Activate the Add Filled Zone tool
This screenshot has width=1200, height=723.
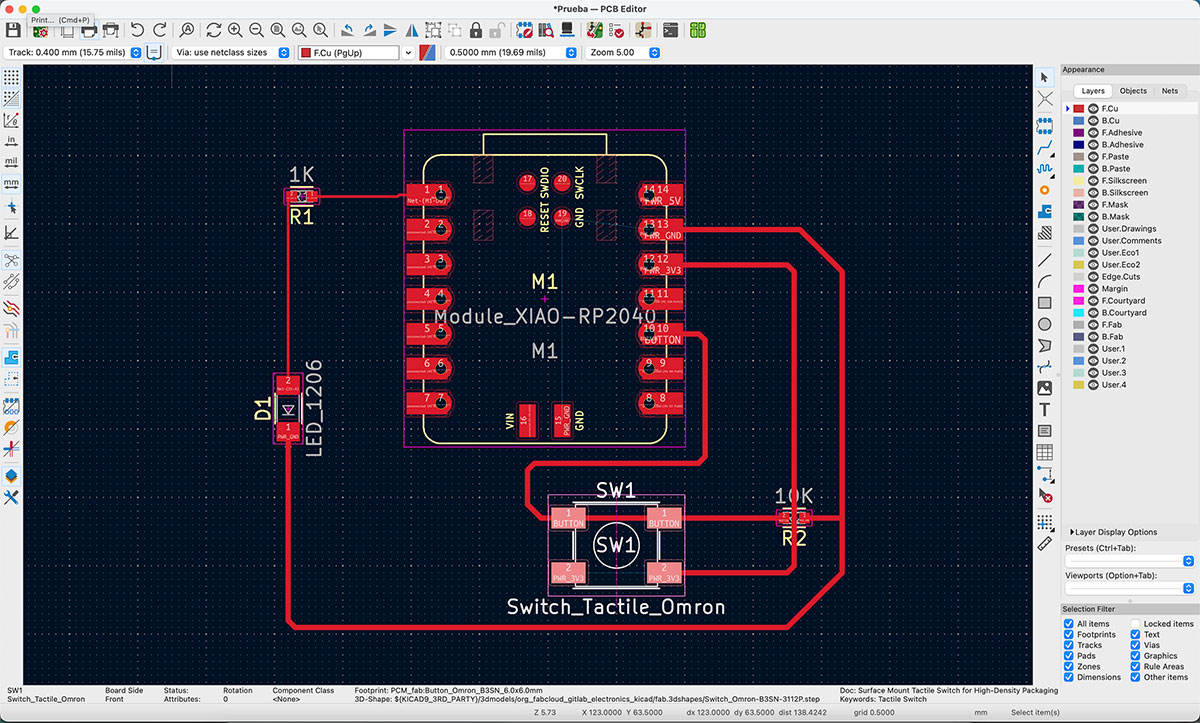pos(1044,212)
